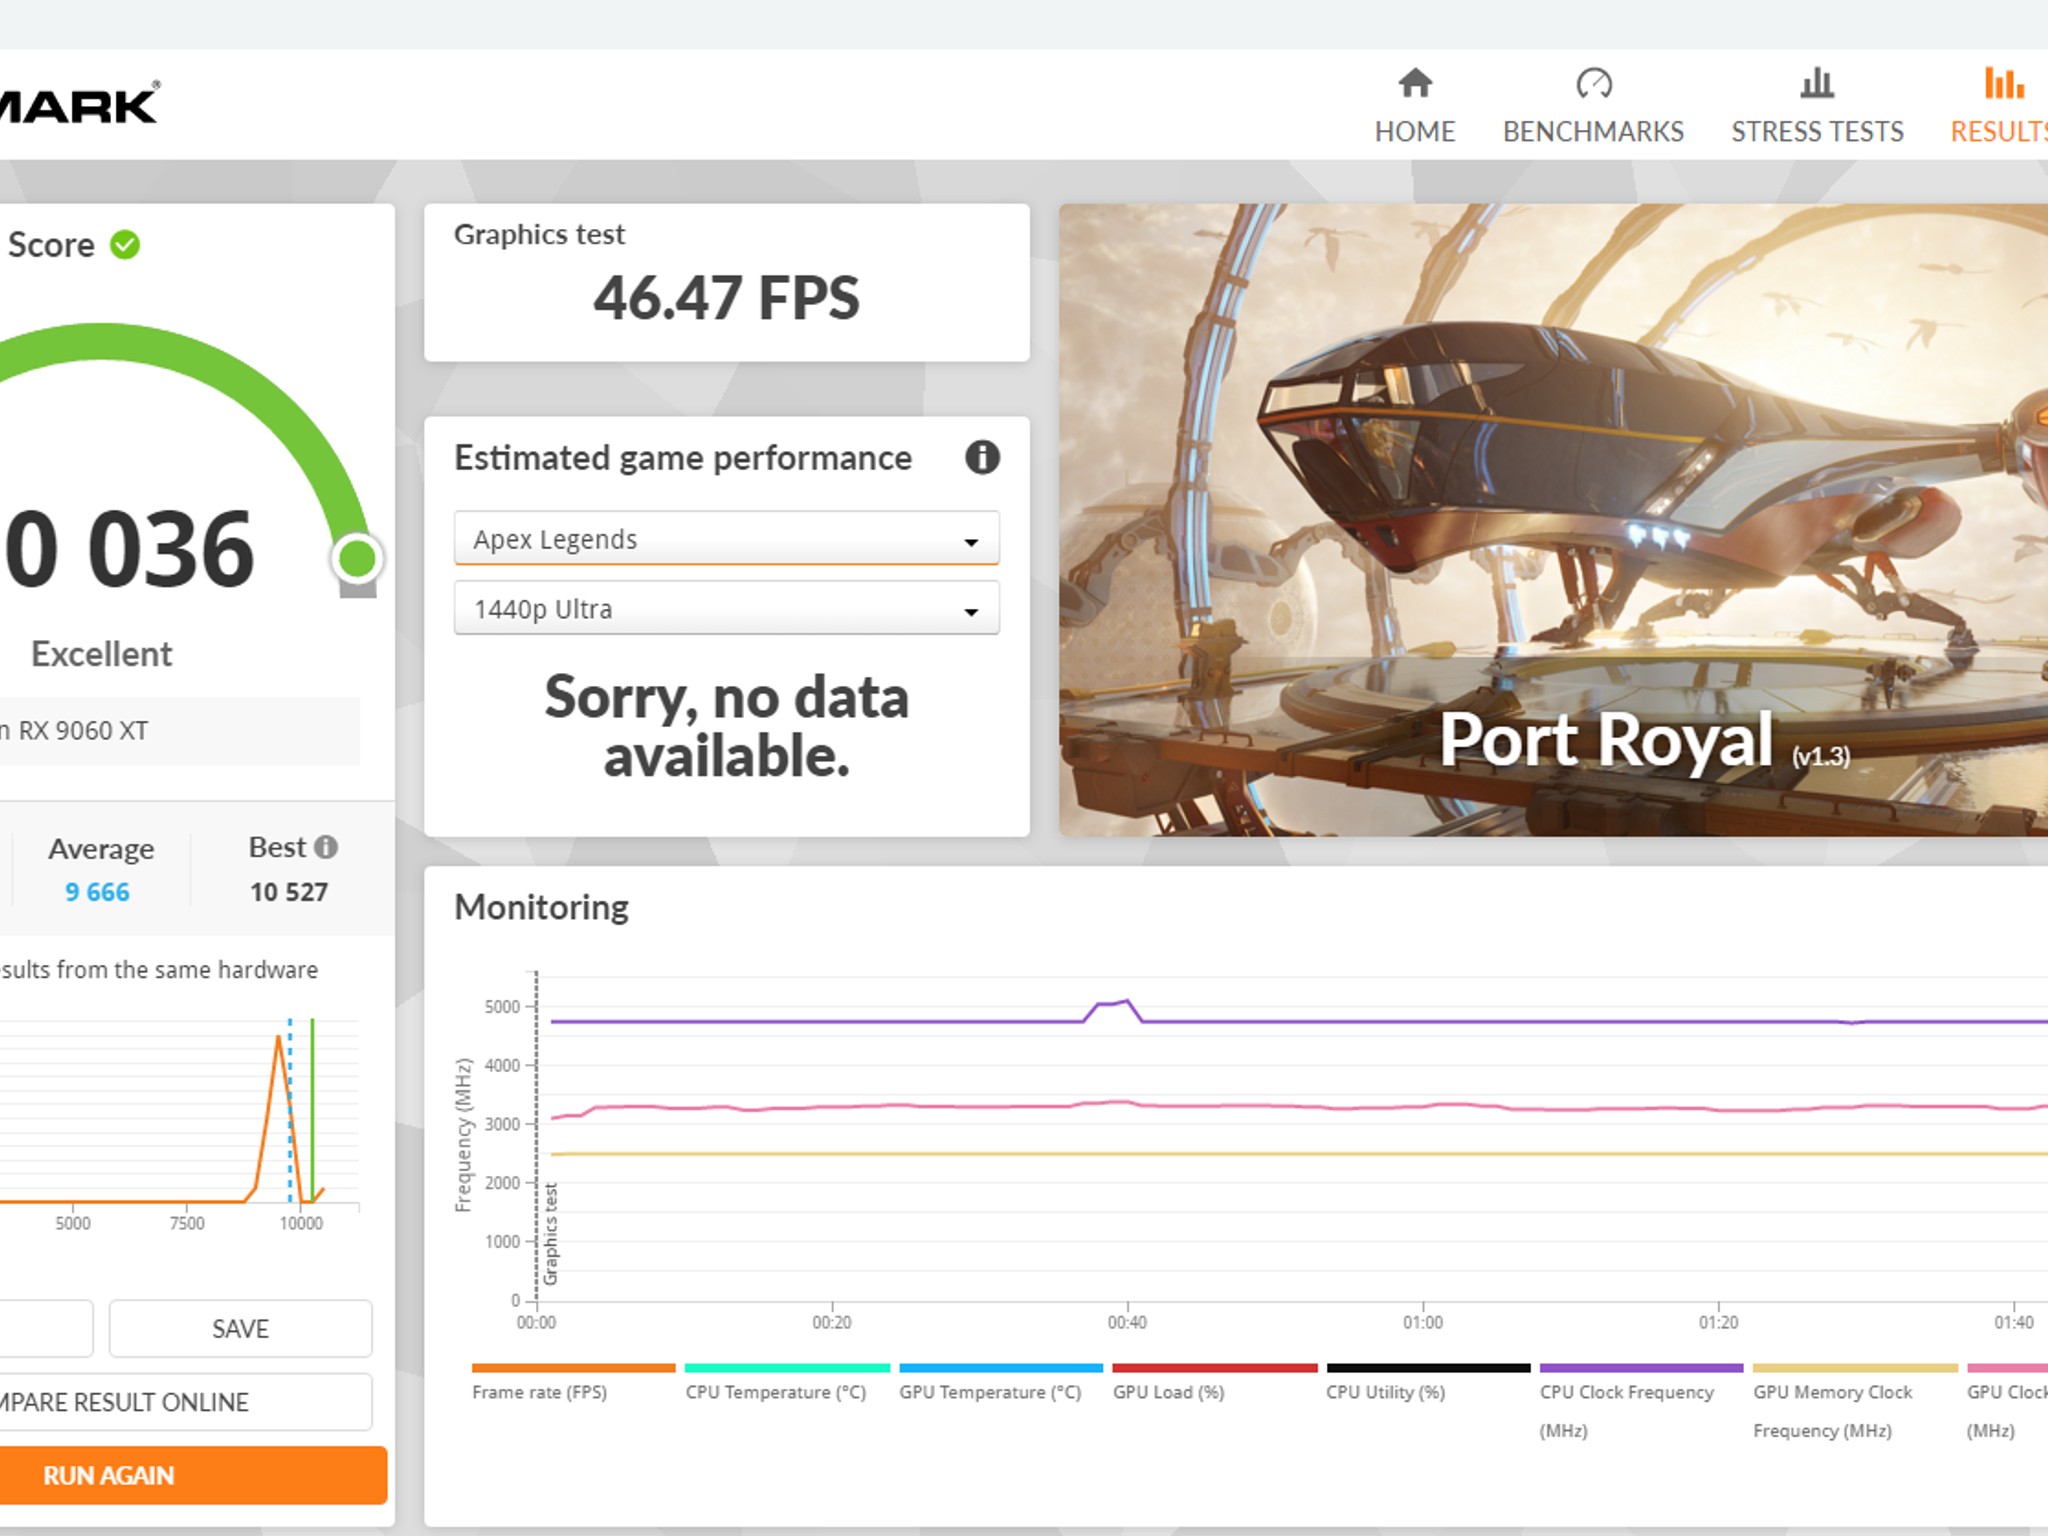Toggle the CPU Clock Frequency legend swatch
The image size is (2048, 1536).
[x=1641, y=1368]
